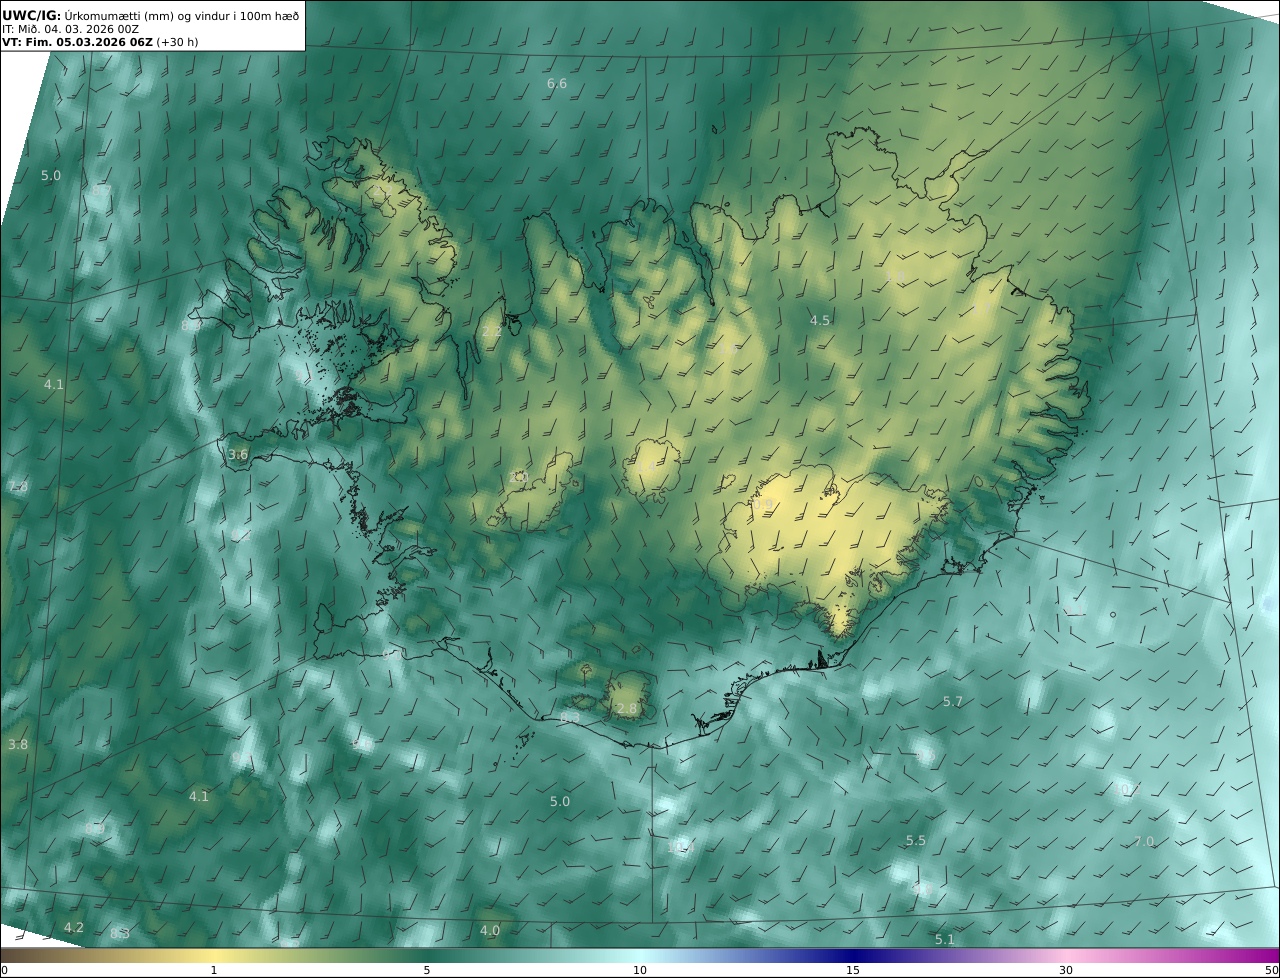
Task: Click the 'UWC/IG:' title label
Action: click(x=32, y=15)
